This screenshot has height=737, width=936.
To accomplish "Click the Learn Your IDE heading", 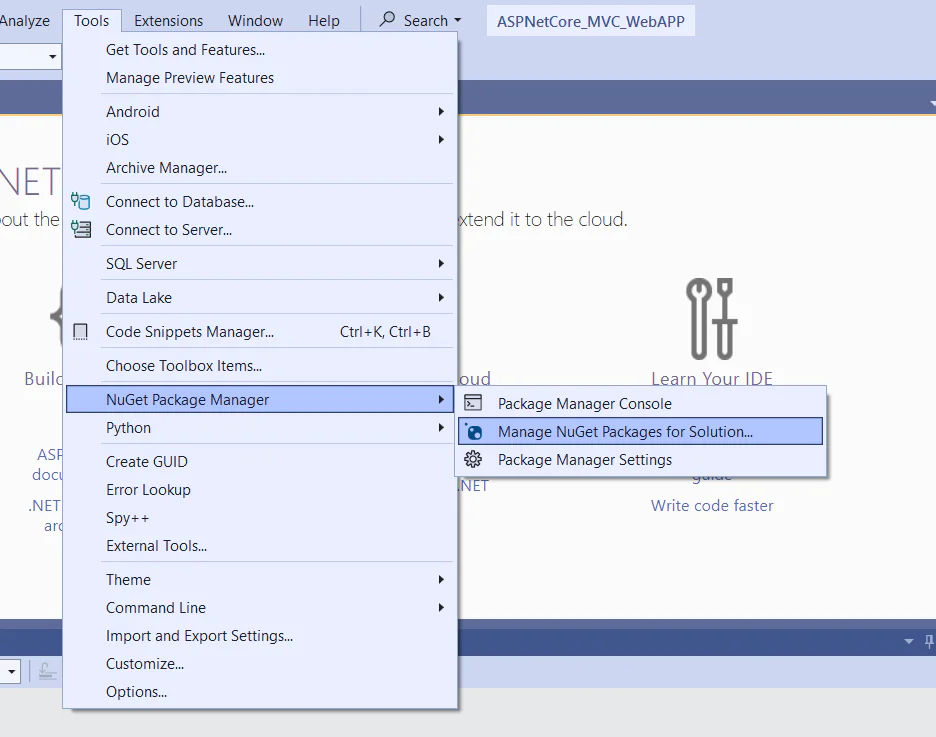I will pyautogui.click(x=712, y=378).
